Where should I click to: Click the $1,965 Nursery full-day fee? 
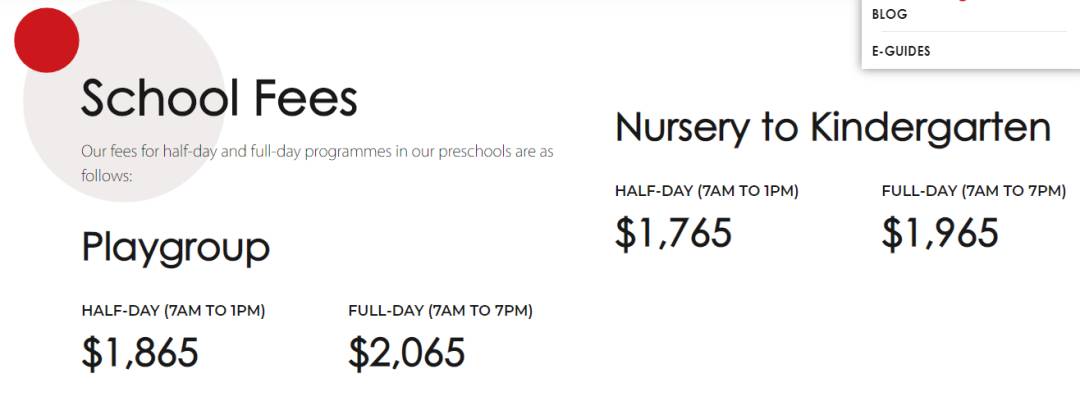pos(940,233)
